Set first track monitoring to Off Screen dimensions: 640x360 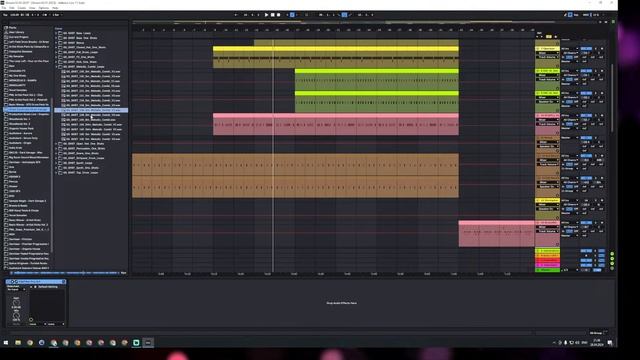click(576, 57)
